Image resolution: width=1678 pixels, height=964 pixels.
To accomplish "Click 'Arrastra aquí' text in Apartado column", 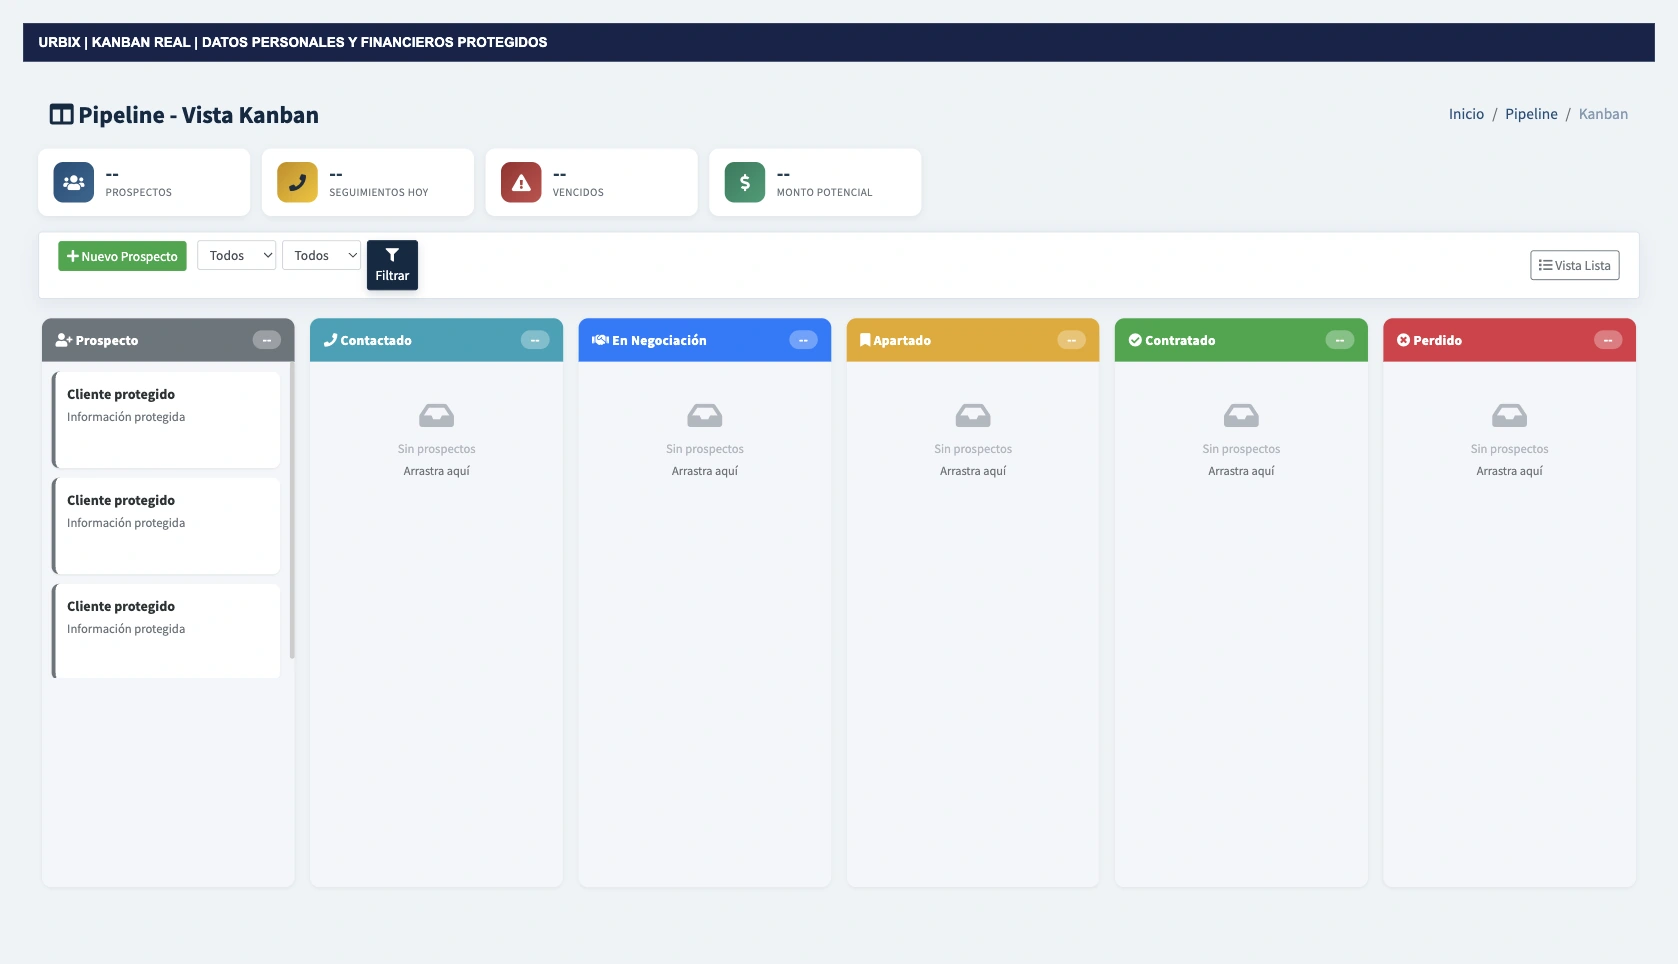I will pos(973,471).
